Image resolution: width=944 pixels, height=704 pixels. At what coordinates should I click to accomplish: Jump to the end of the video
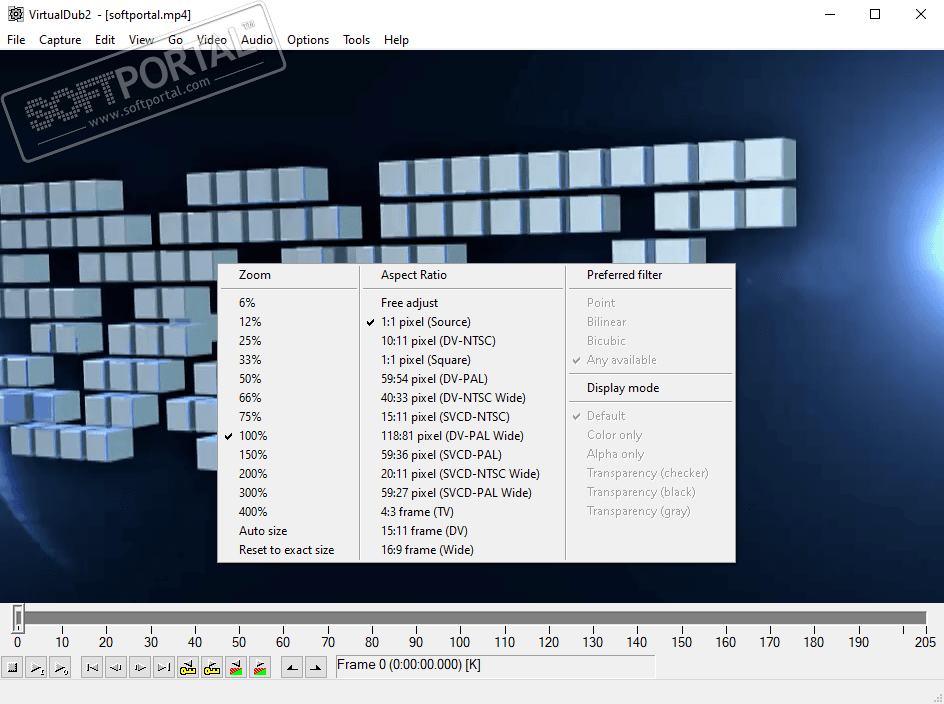tap(164, 667)
